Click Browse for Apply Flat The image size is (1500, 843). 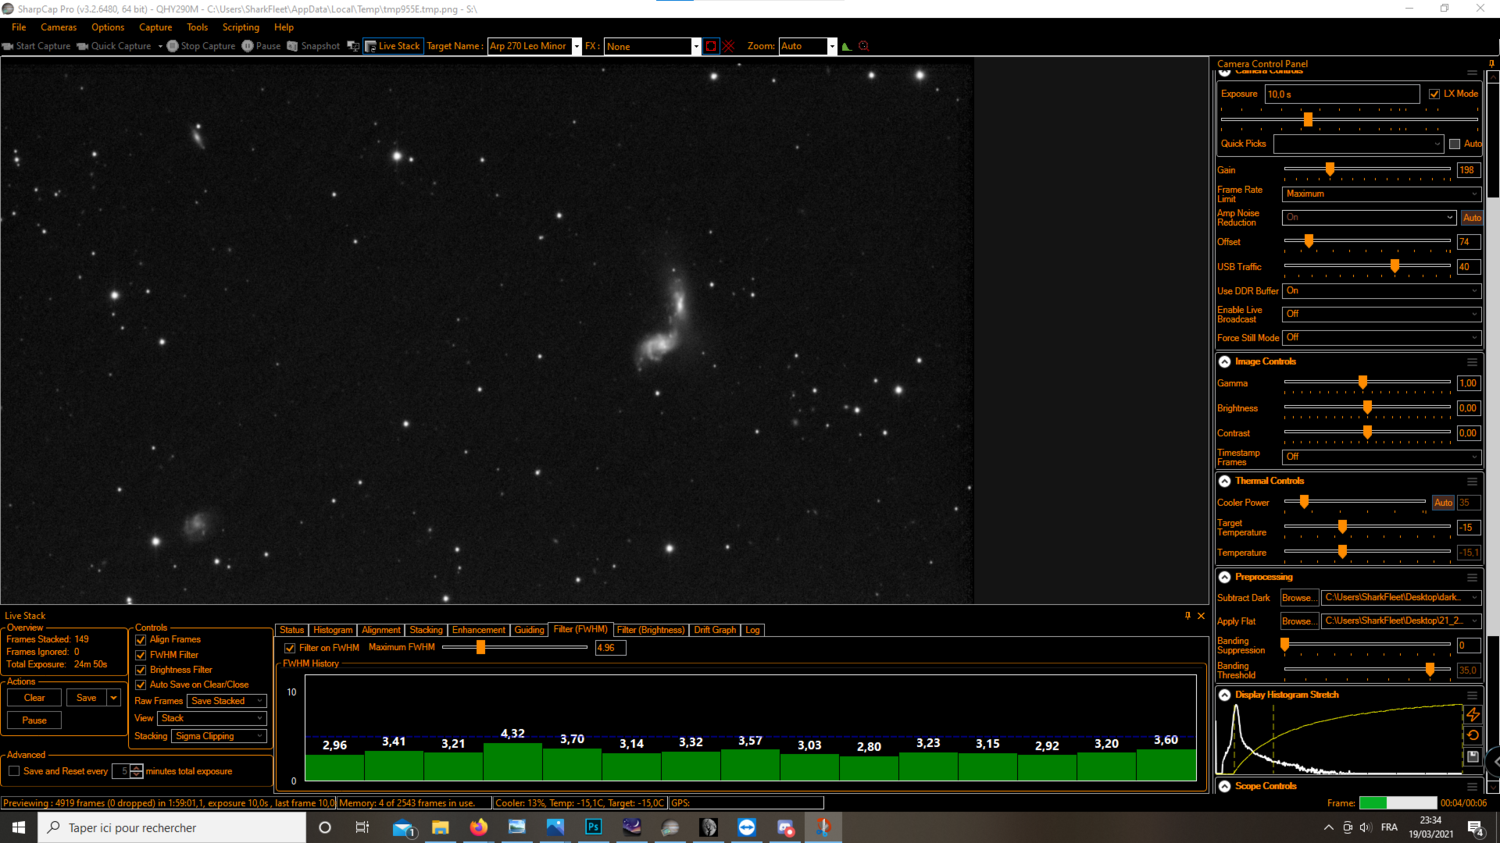tap(1299, 621)
